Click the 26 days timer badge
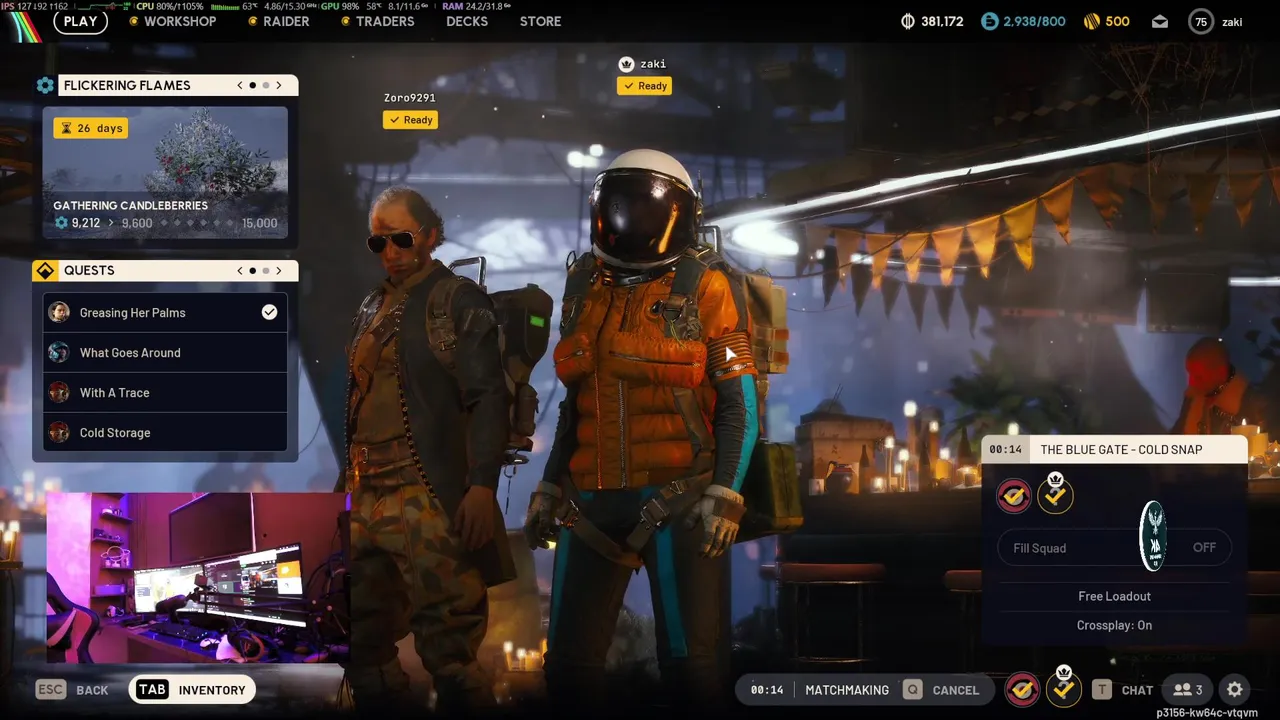The width and height of the screenshot is (1280, 720). 91,128
